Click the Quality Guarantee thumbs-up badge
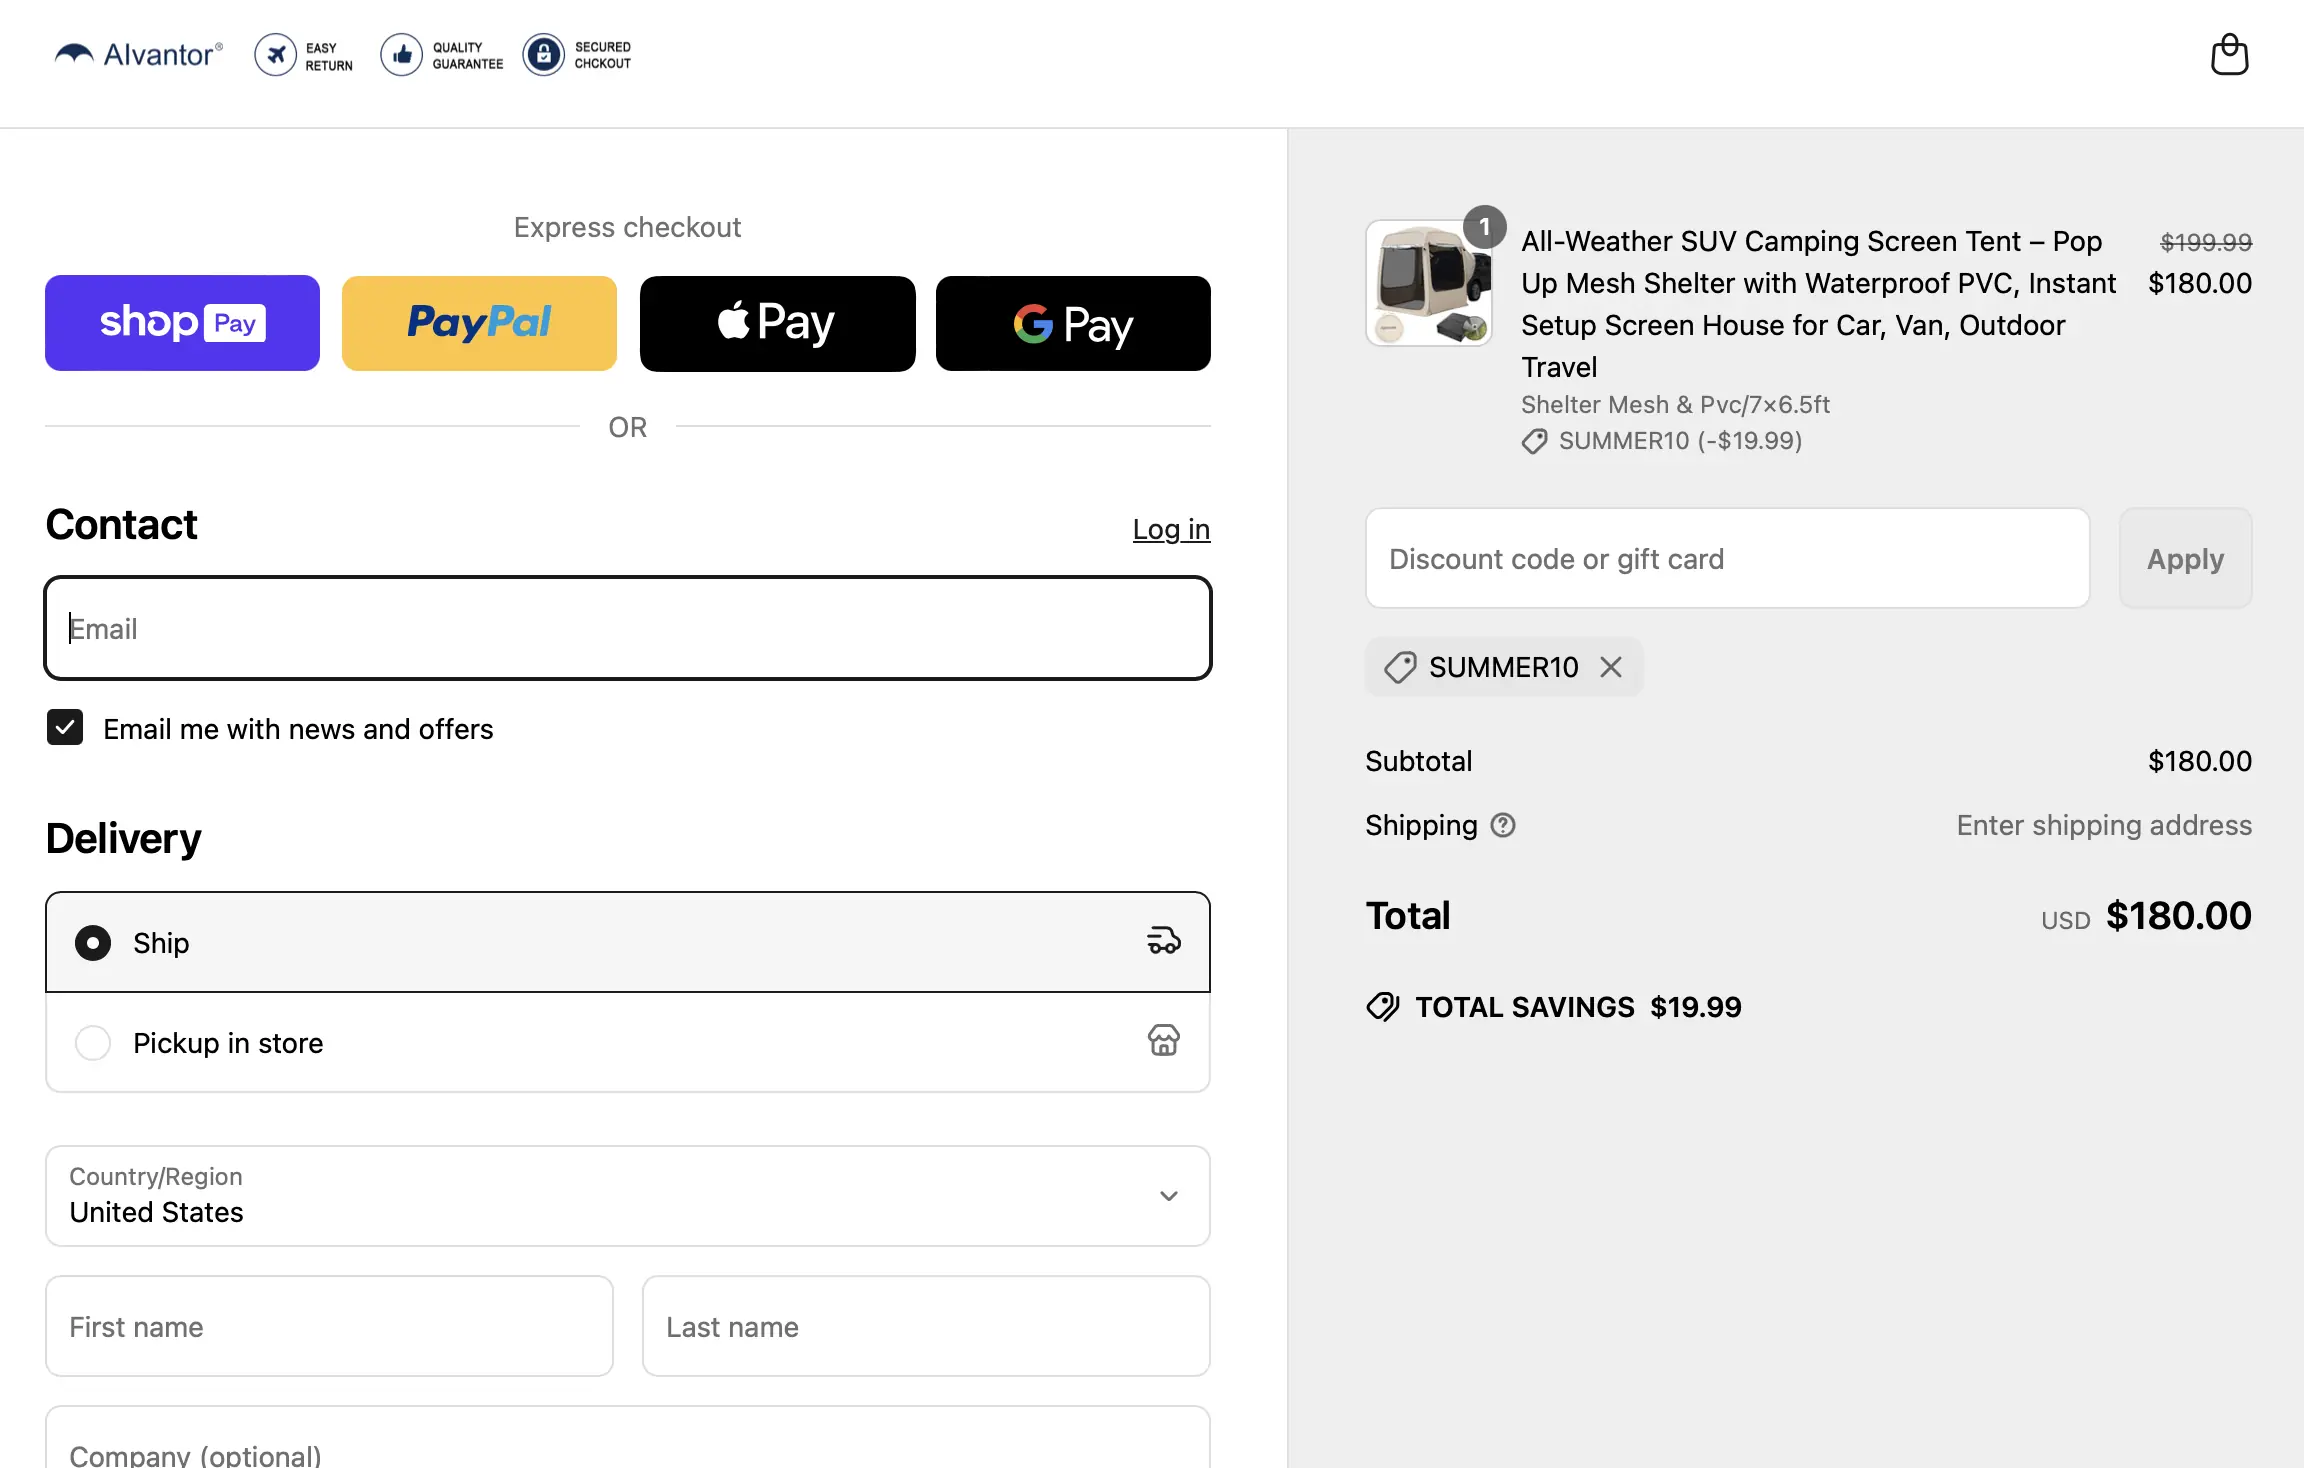2304x1468 pixels. pos(442,55)
